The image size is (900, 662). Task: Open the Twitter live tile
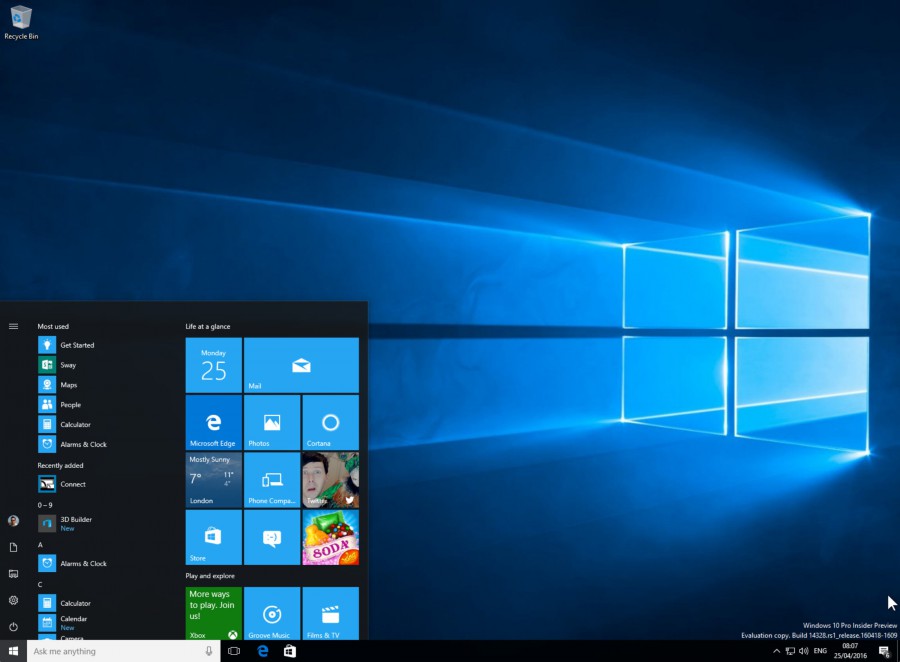pos(331,480)
